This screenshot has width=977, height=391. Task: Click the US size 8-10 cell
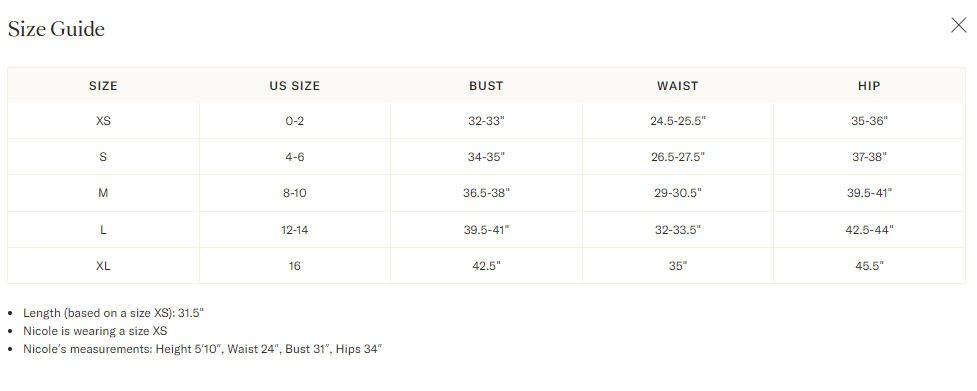click(x=295, y=193)
